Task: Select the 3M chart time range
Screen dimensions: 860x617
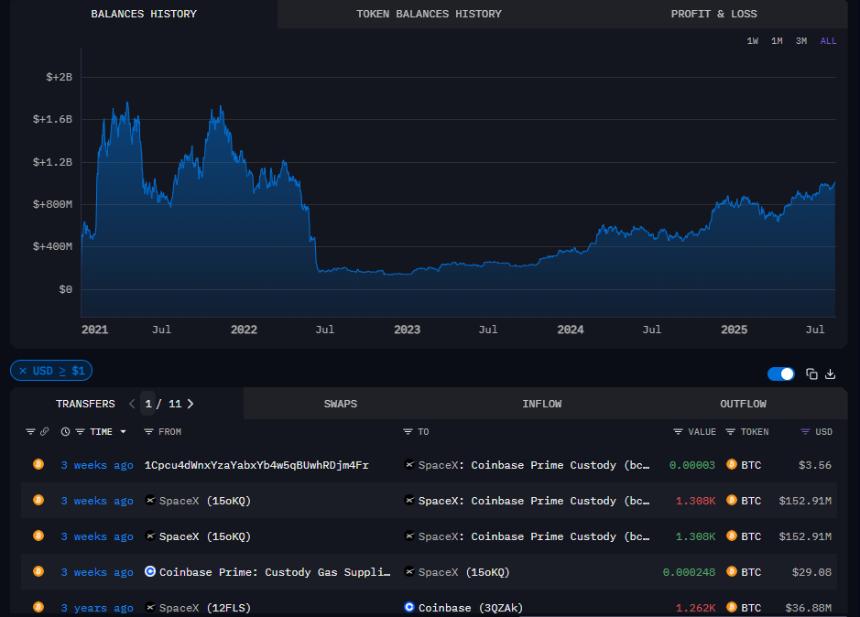Action: pyautogui.click(x=801, y=41)
